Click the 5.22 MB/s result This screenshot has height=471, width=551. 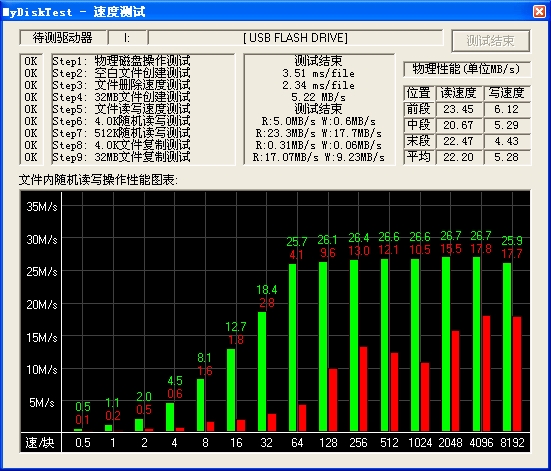(318, 97)
